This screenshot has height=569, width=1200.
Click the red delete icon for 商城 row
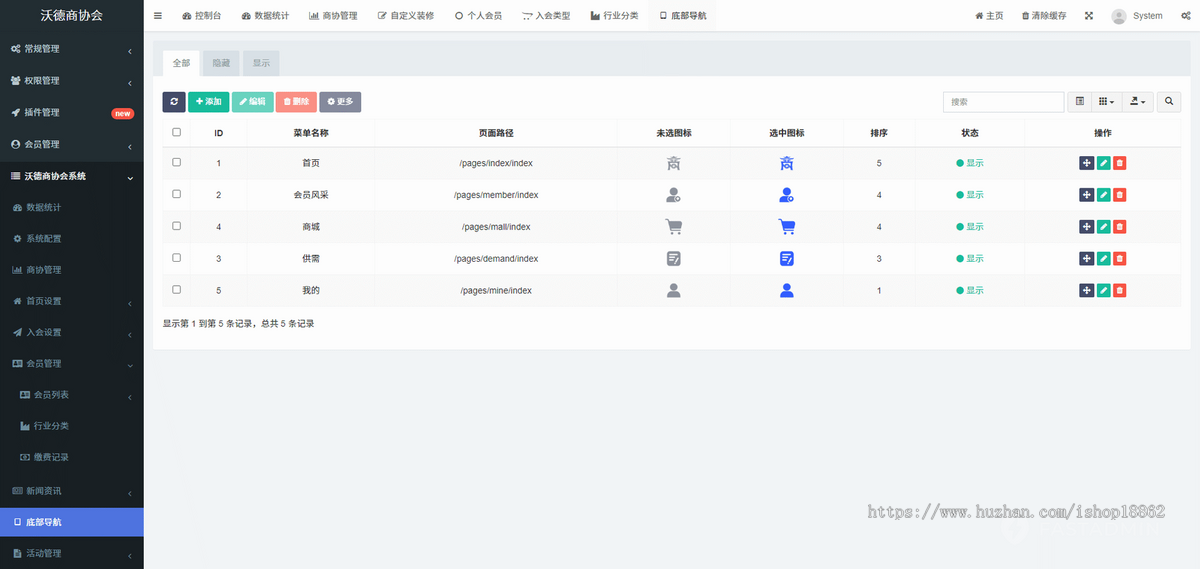point(1120,227)
